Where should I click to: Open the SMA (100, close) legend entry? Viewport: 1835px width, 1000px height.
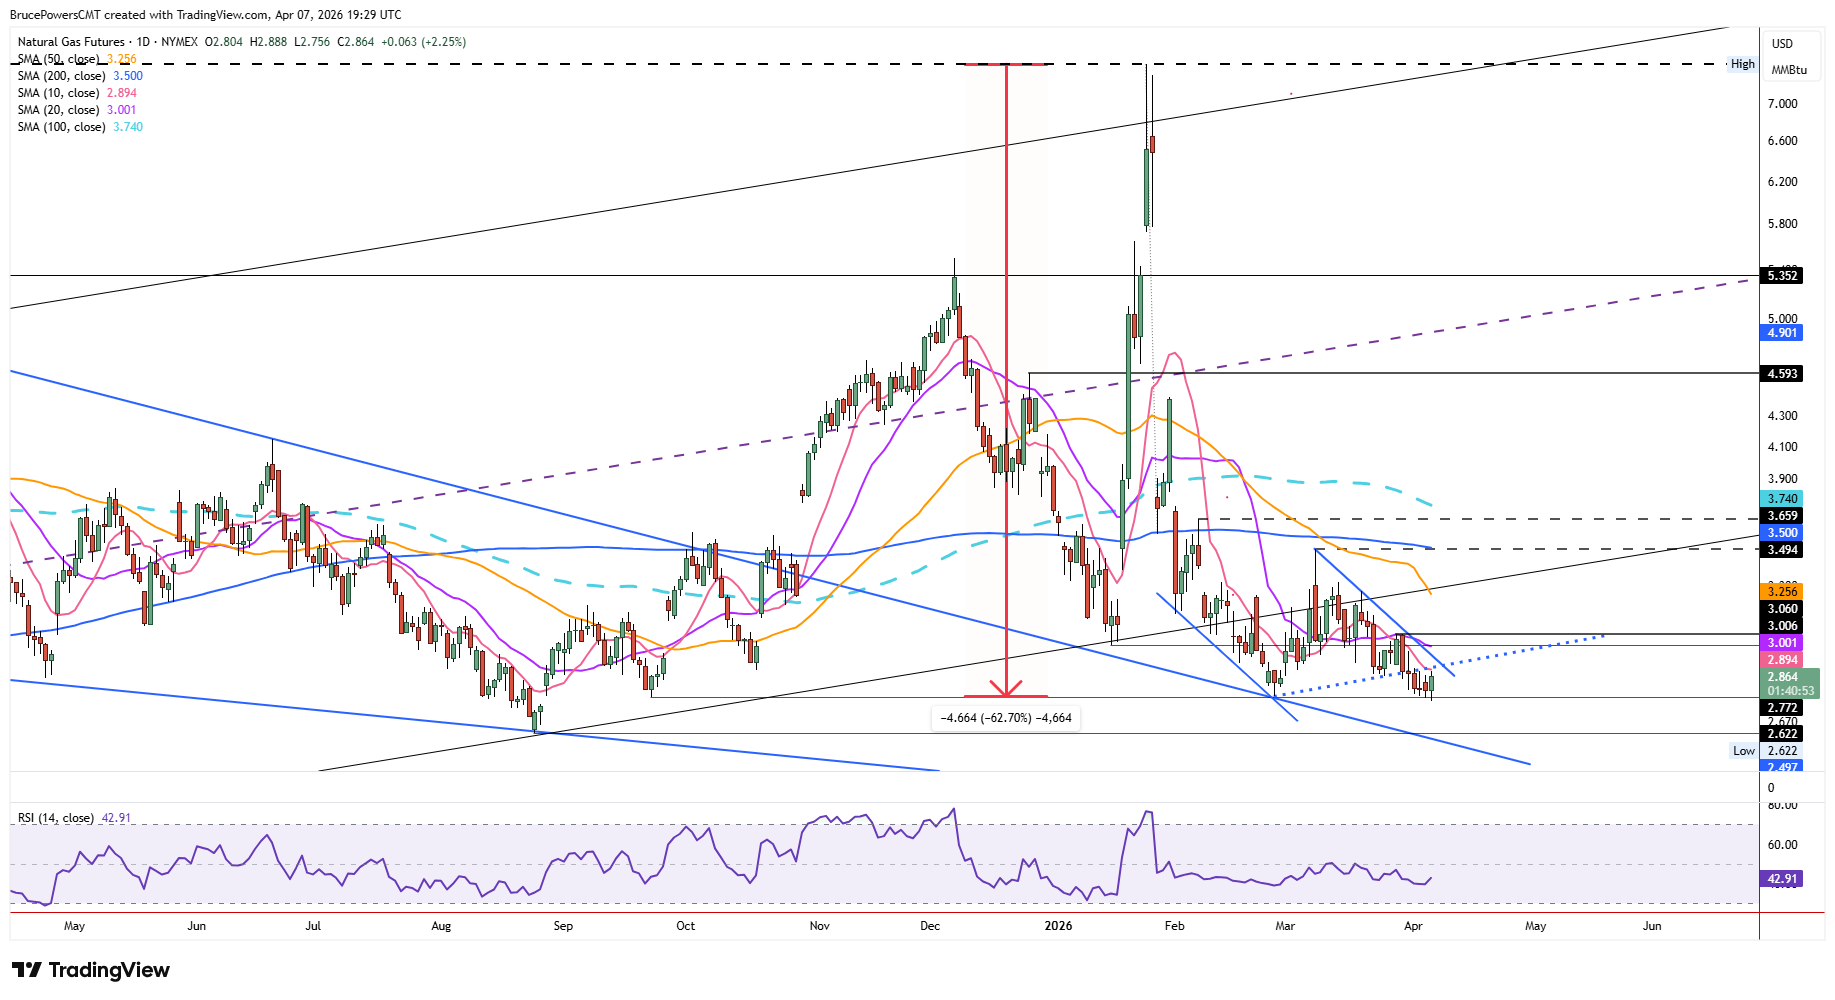[80, 127]
